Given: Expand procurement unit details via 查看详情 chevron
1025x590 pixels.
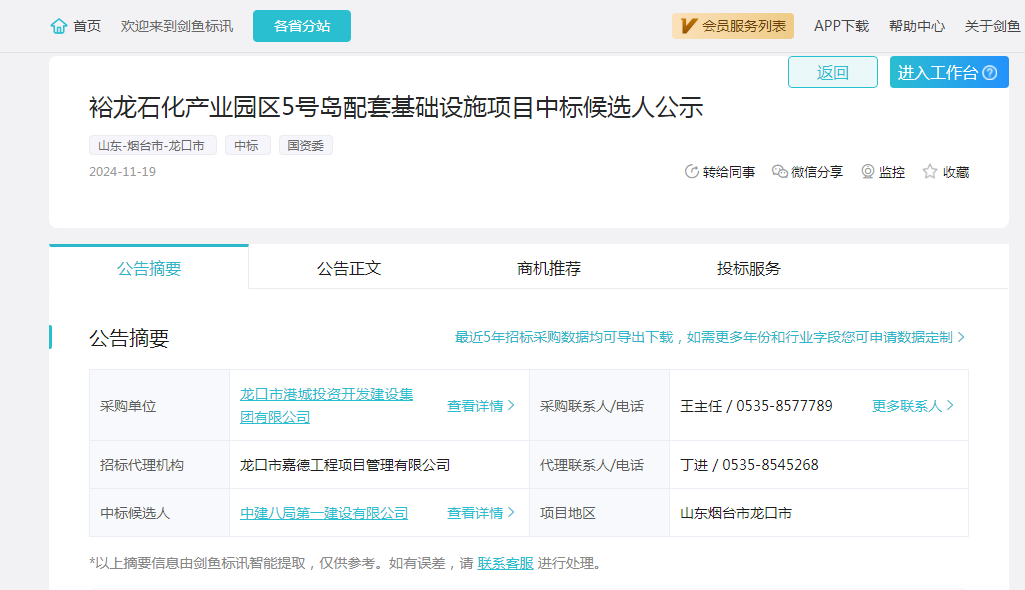Looking at the screenshot, I should coord(509,405).
